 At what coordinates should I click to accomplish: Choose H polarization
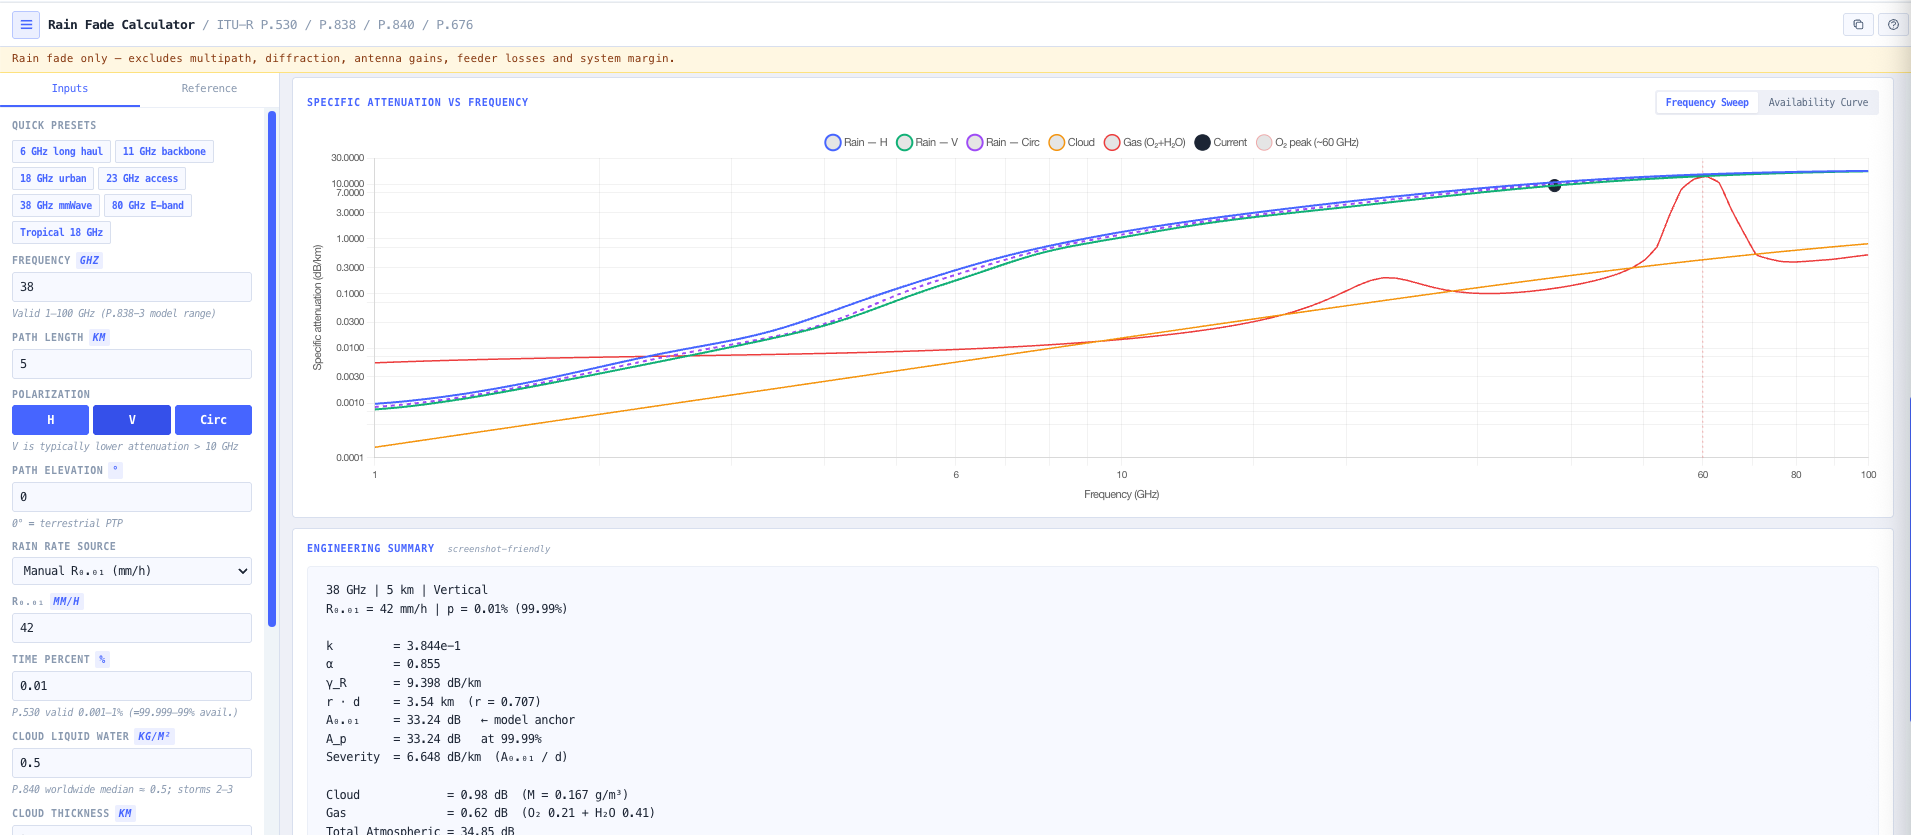click(50, 420)
